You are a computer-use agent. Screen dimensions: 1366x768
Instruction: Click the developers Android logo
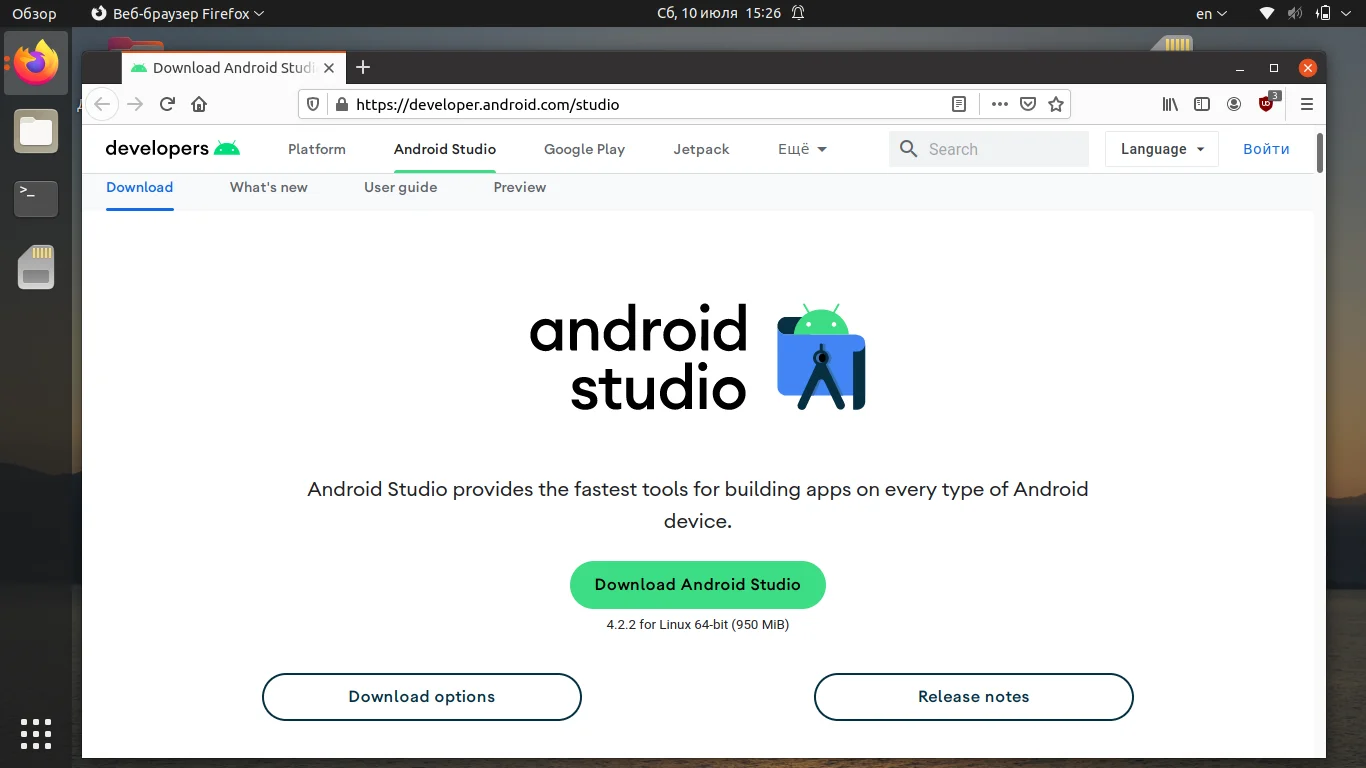point(173,149)
